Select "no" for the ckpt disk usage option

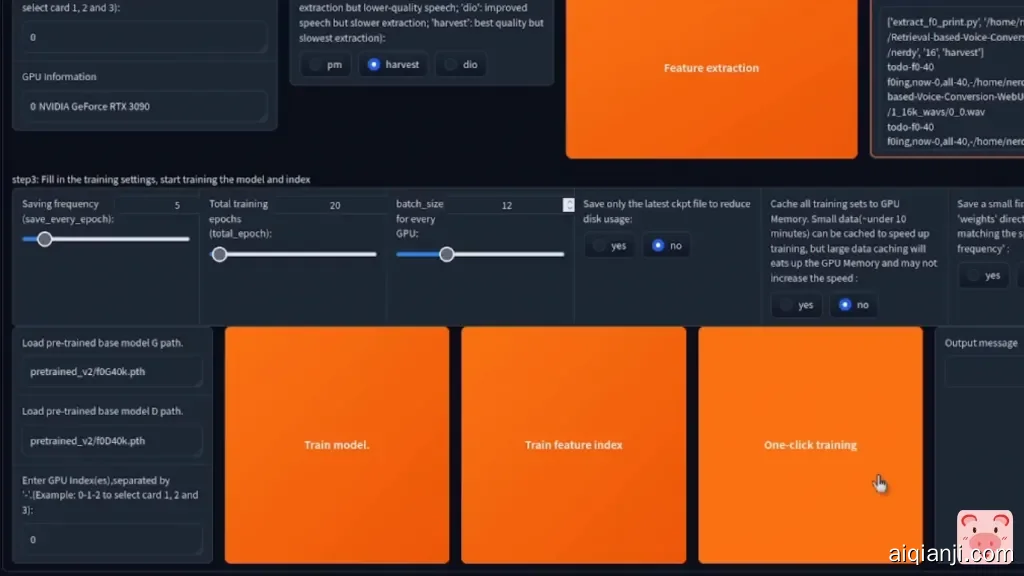click(x=666, y=245)
